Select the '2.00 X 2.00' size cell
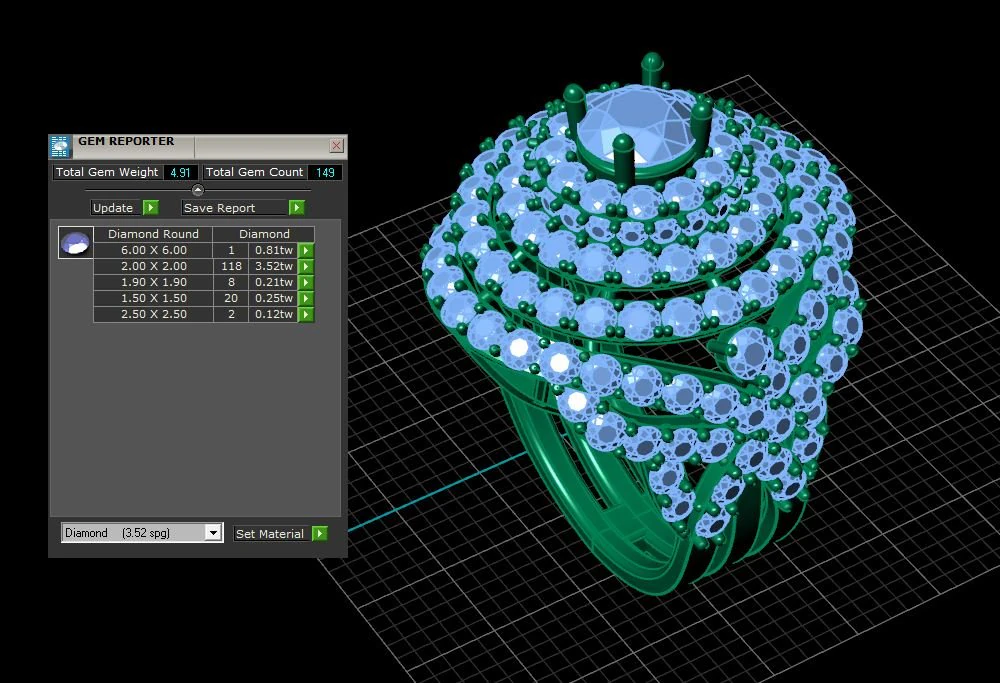The image size is (1000, 683). [153, 267]
